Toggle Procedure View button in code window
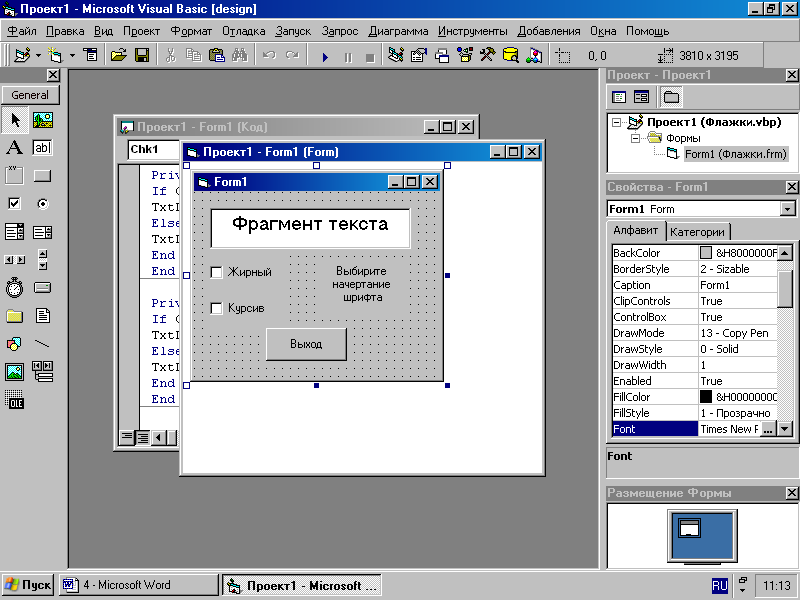 127,437
